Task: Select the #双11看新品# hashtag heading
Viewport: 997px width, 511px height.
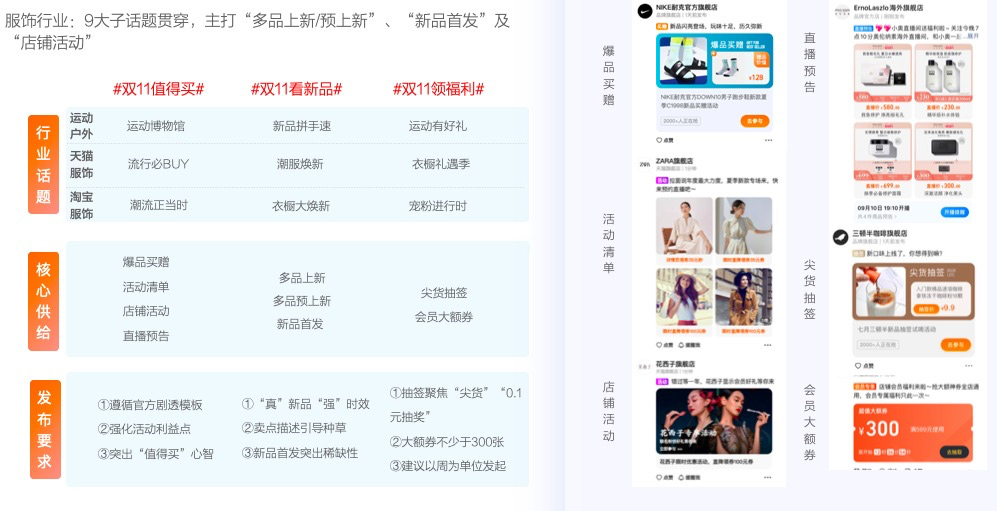Action: pyautogui.click(x=296, y=89)
